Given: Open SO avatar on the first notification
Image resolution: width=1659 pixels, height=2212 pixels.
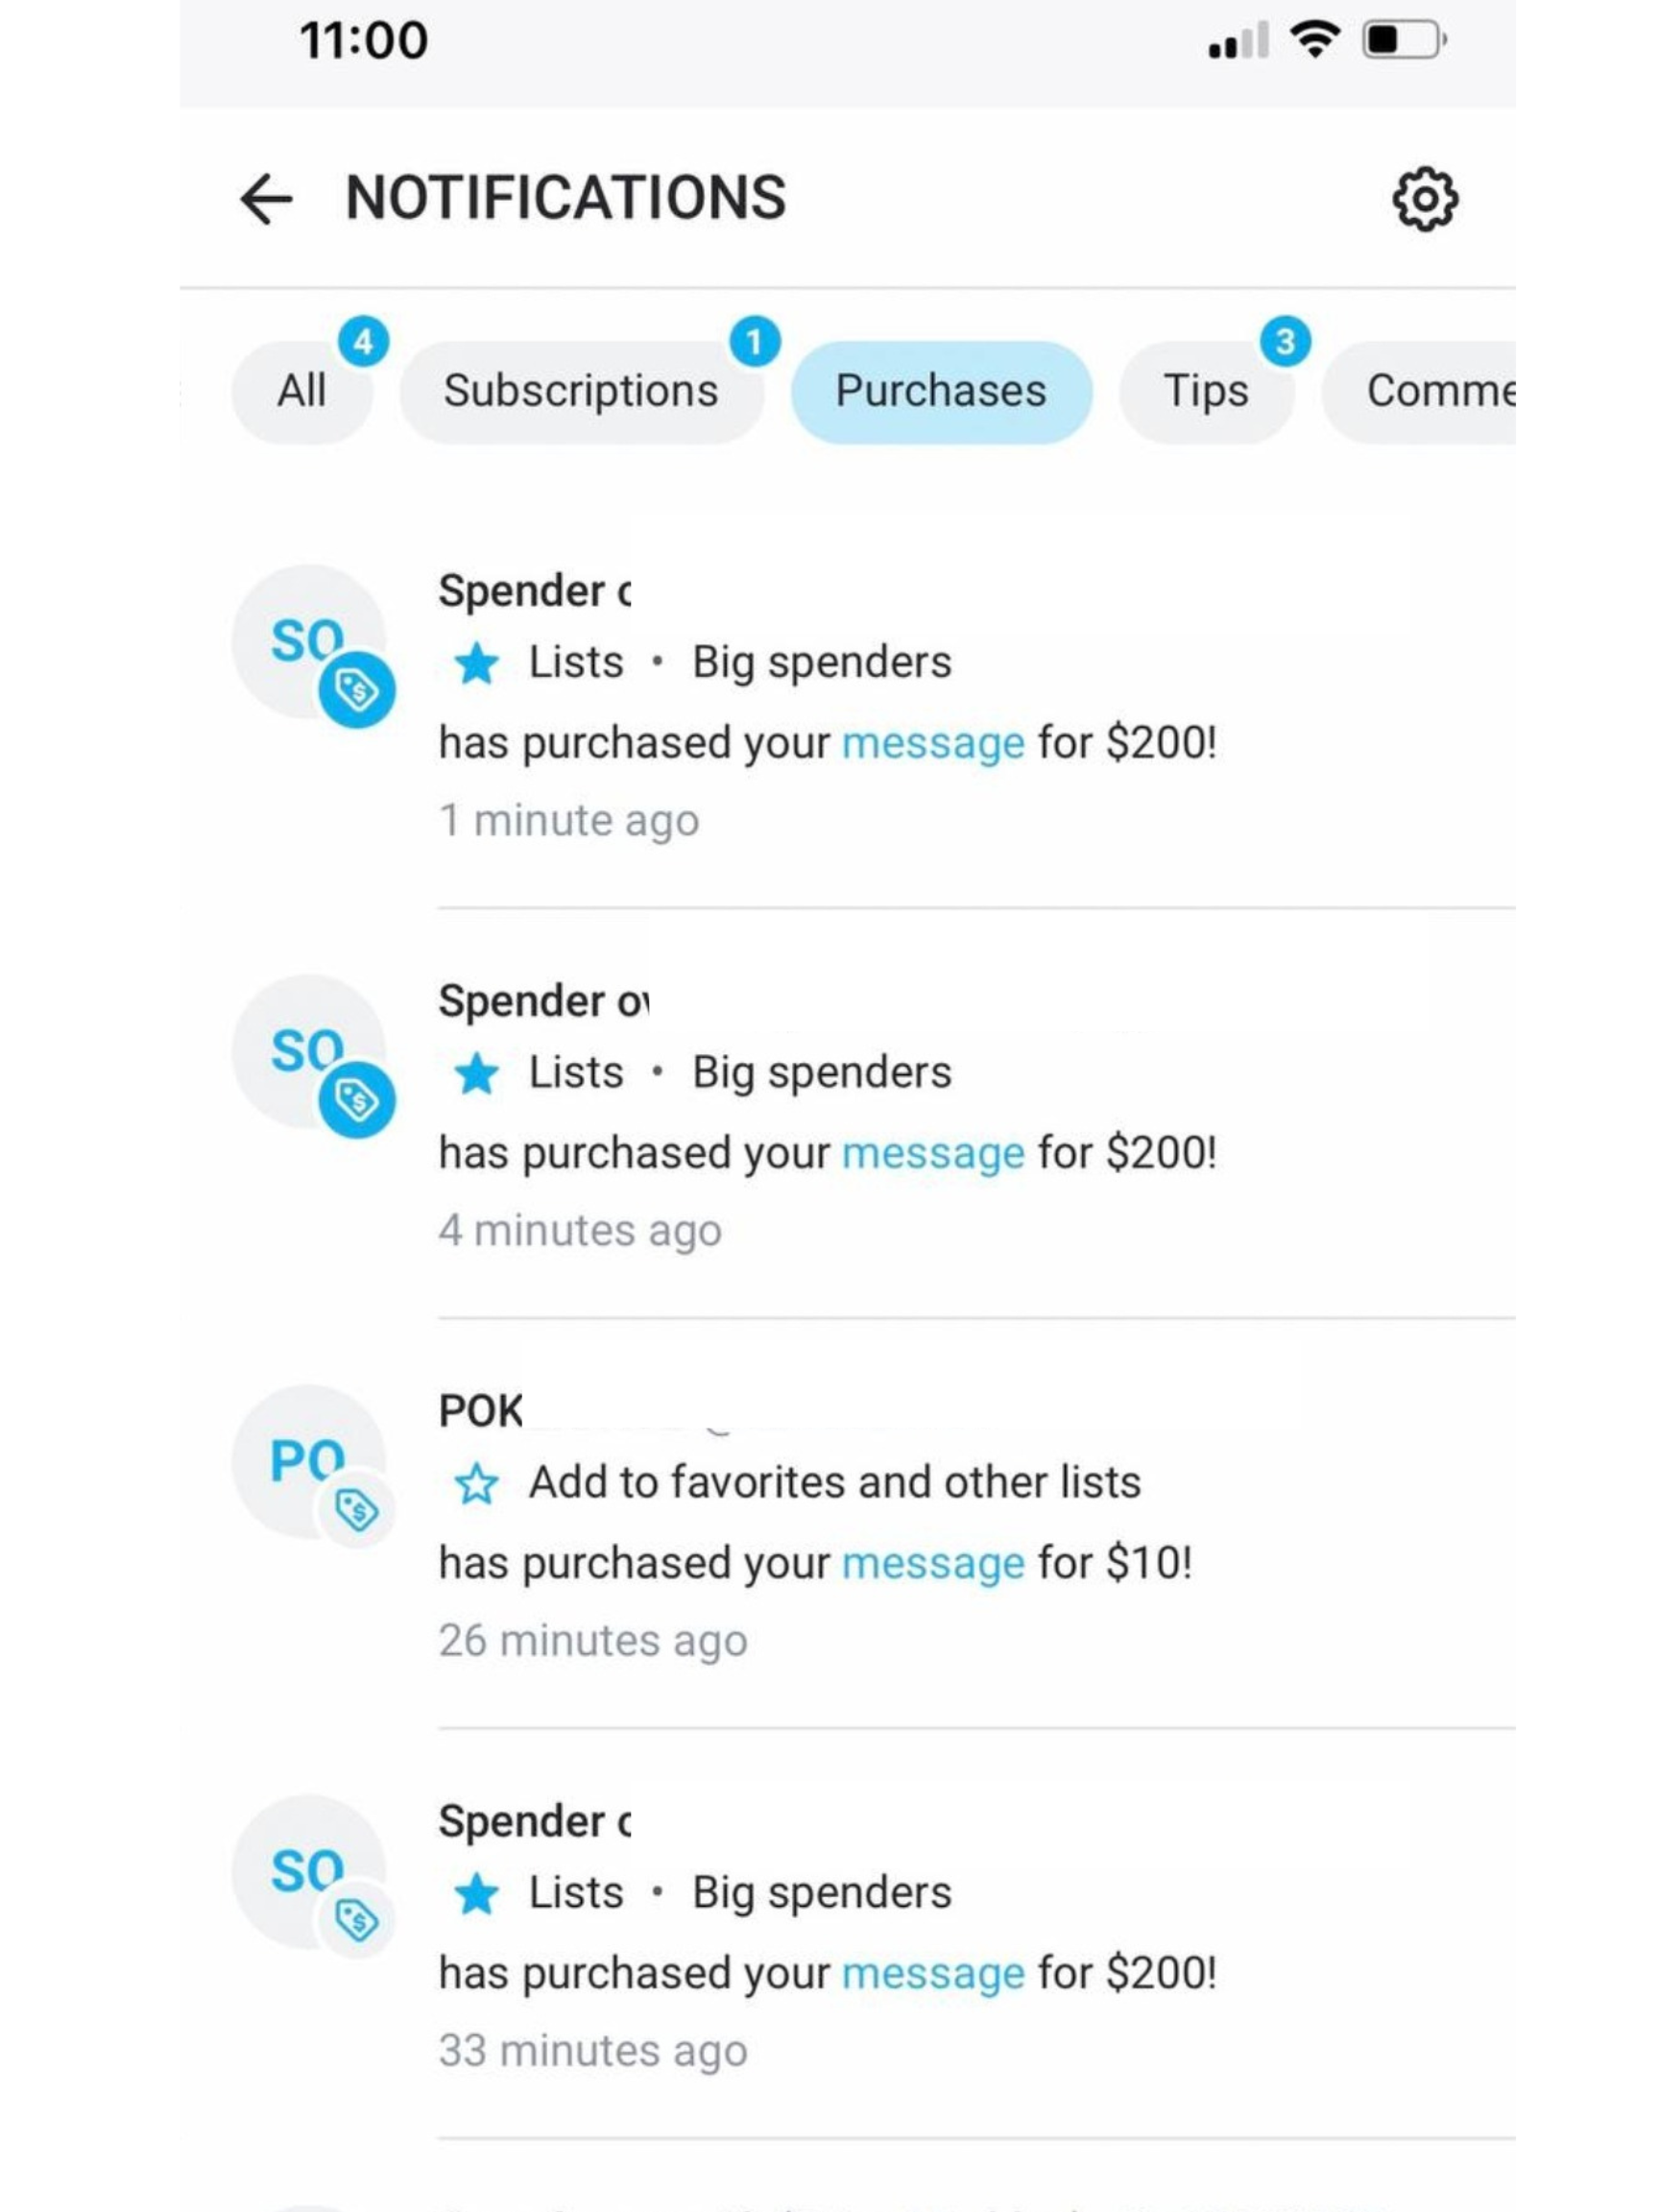Looking at the screenshot, I should point(309,641).
